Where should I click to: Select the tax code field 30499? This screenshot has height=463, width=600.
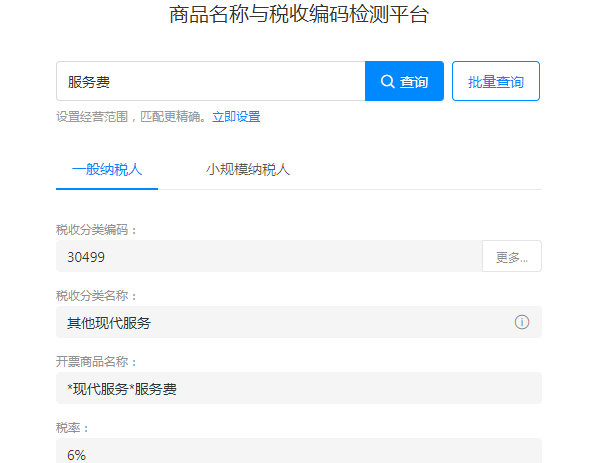(x=269, y=256)
